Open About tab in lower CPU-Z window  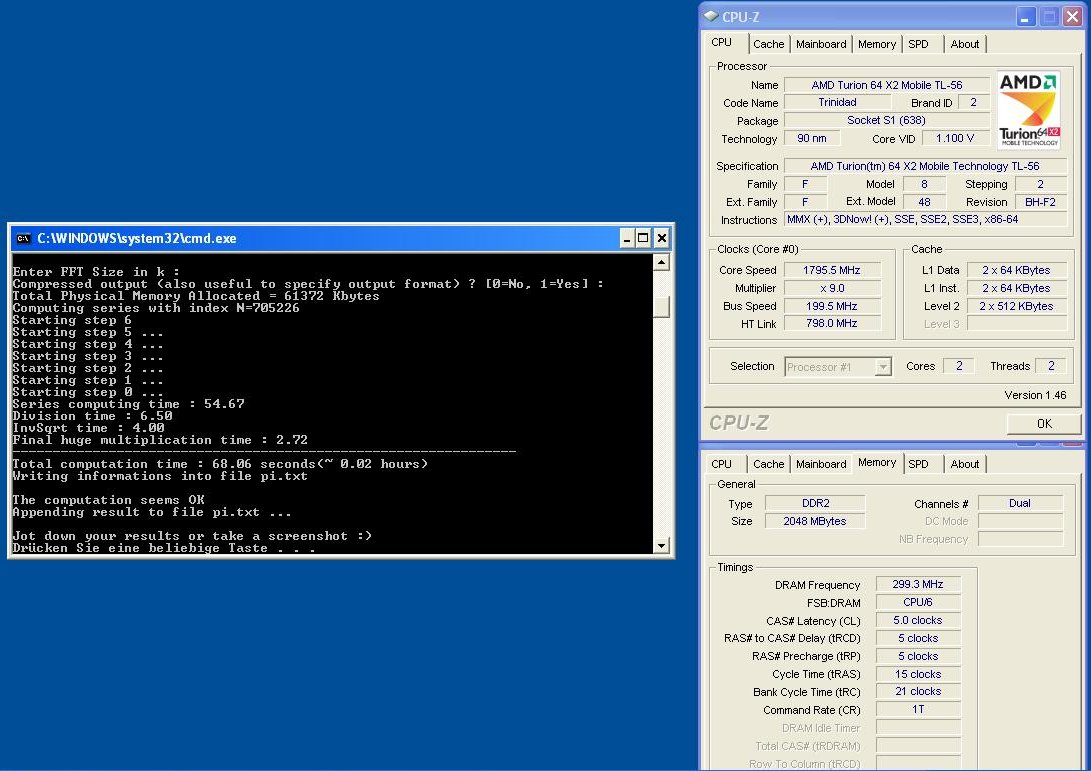pos(964,464)
